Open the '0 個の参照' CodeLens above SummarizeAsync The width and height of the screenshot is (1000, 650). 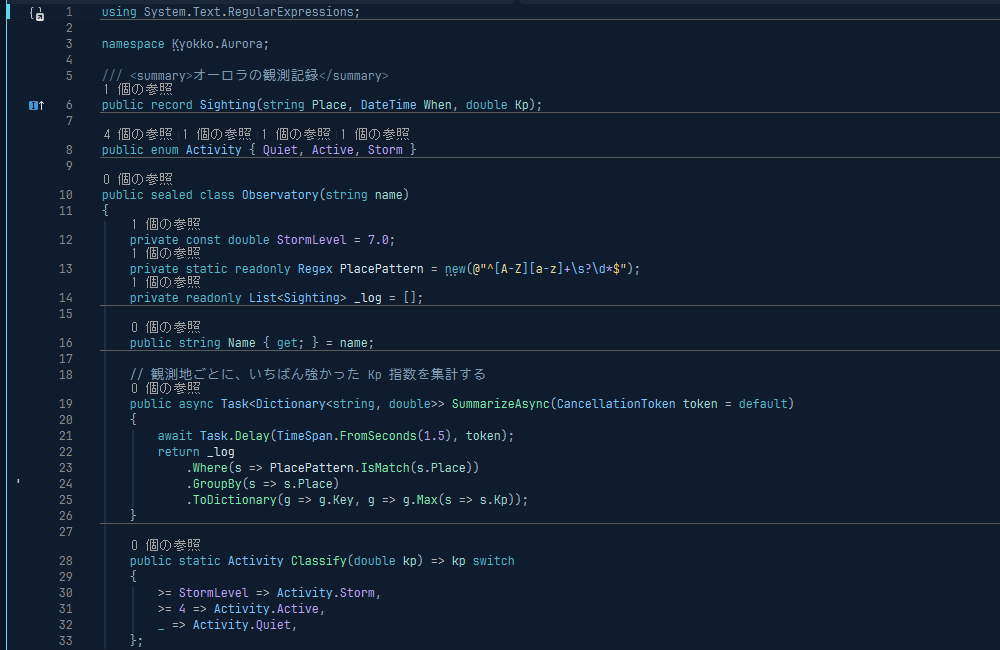coord(166,388)
